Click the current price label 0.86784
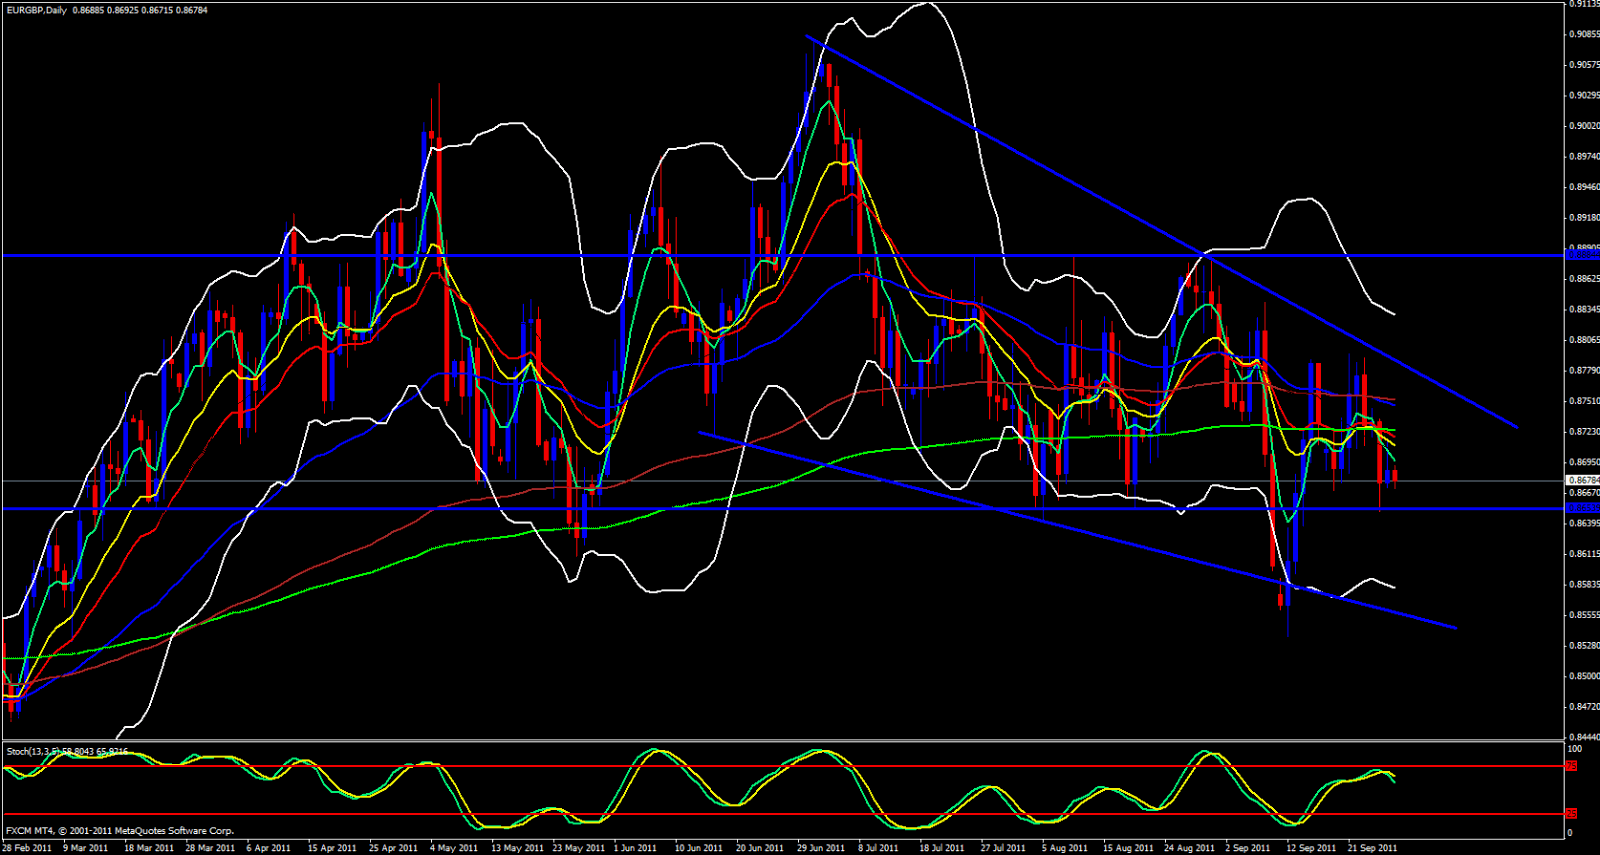The image size is (1600, 855). click(1581, 481)
